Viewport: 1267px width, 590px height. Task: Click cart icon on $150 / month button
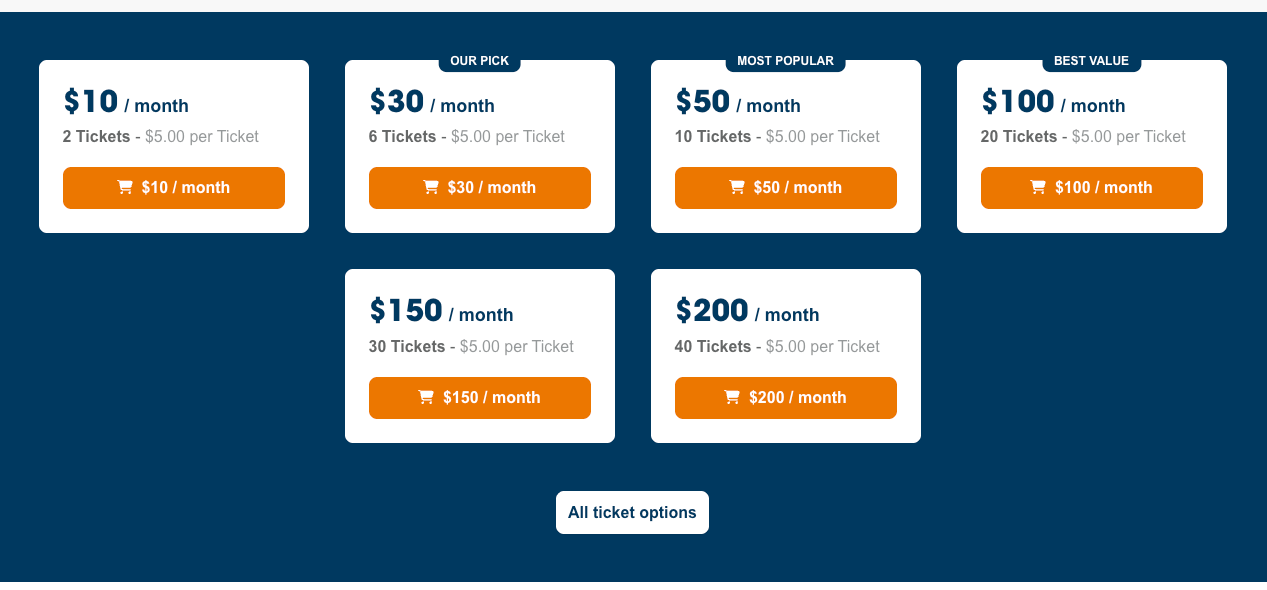pos(426,397)
